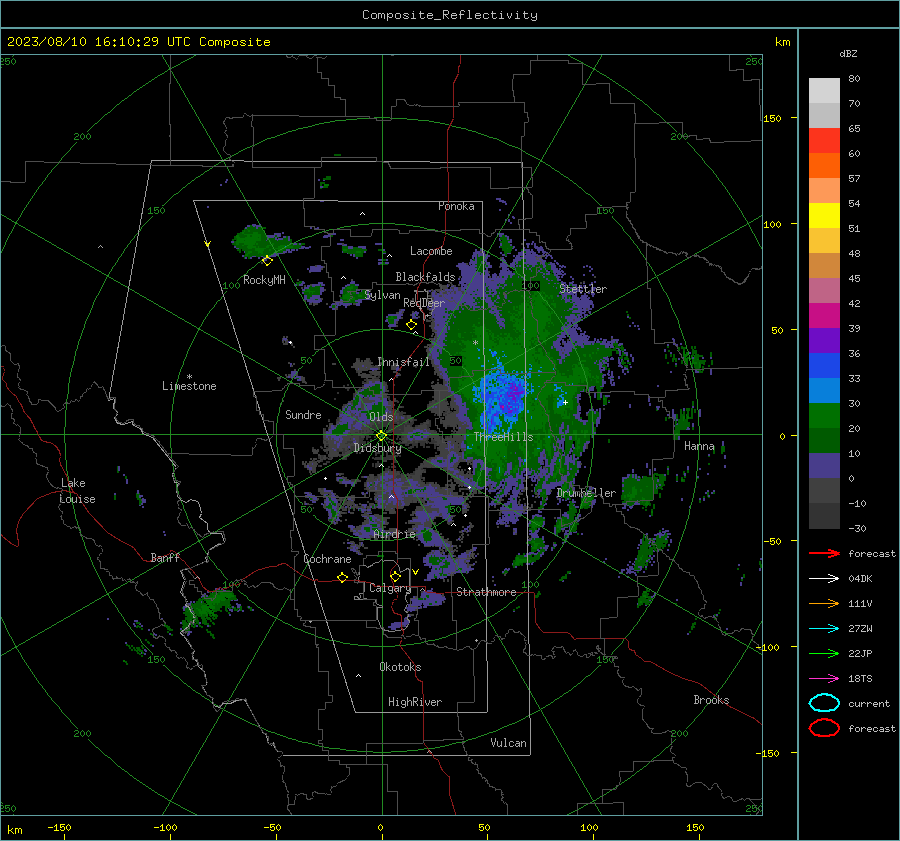Click the Sundre label

tap(303, 414)
